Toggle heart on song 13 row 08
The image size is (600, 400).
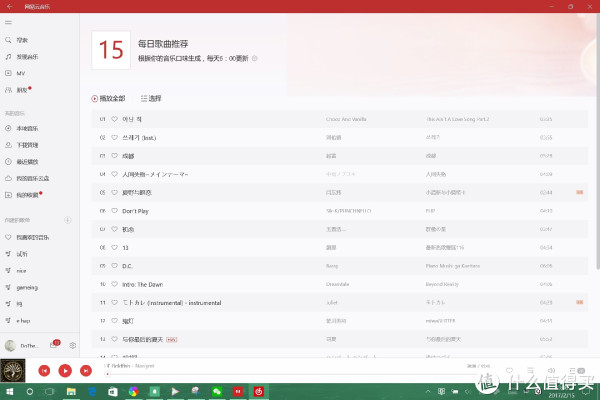(x=114, y=248)
